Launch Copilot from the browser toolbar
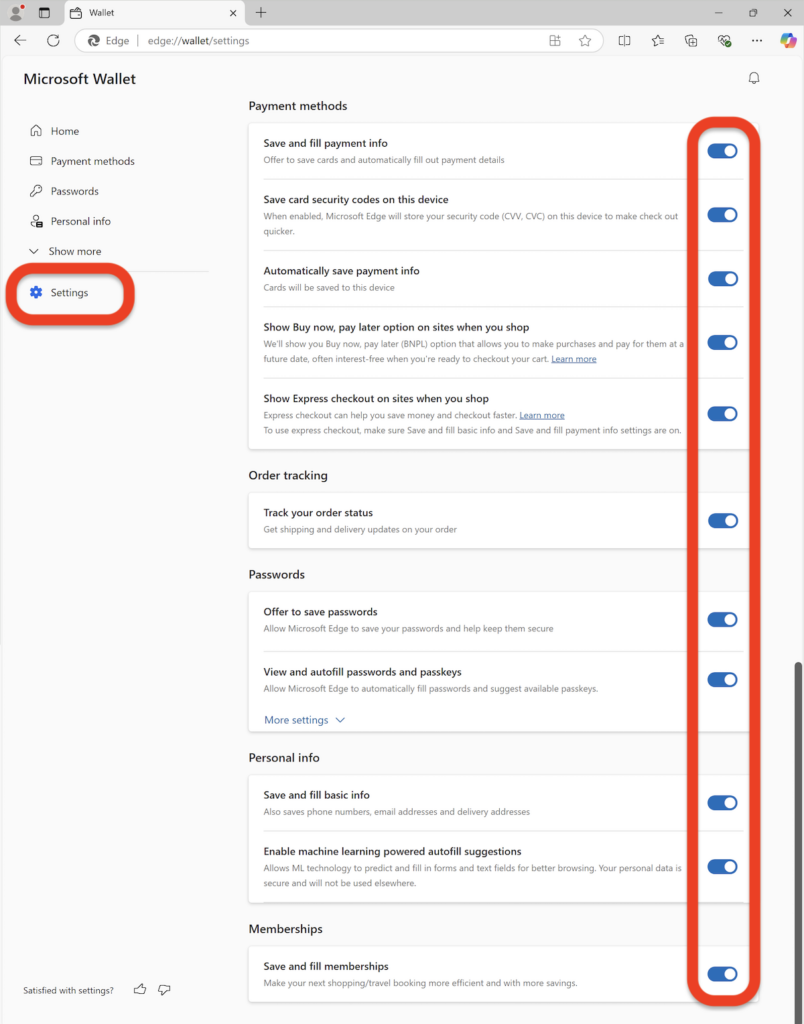Image resolution: width=804 pixels, height=1024 pixels. click(x=787, y=40)
